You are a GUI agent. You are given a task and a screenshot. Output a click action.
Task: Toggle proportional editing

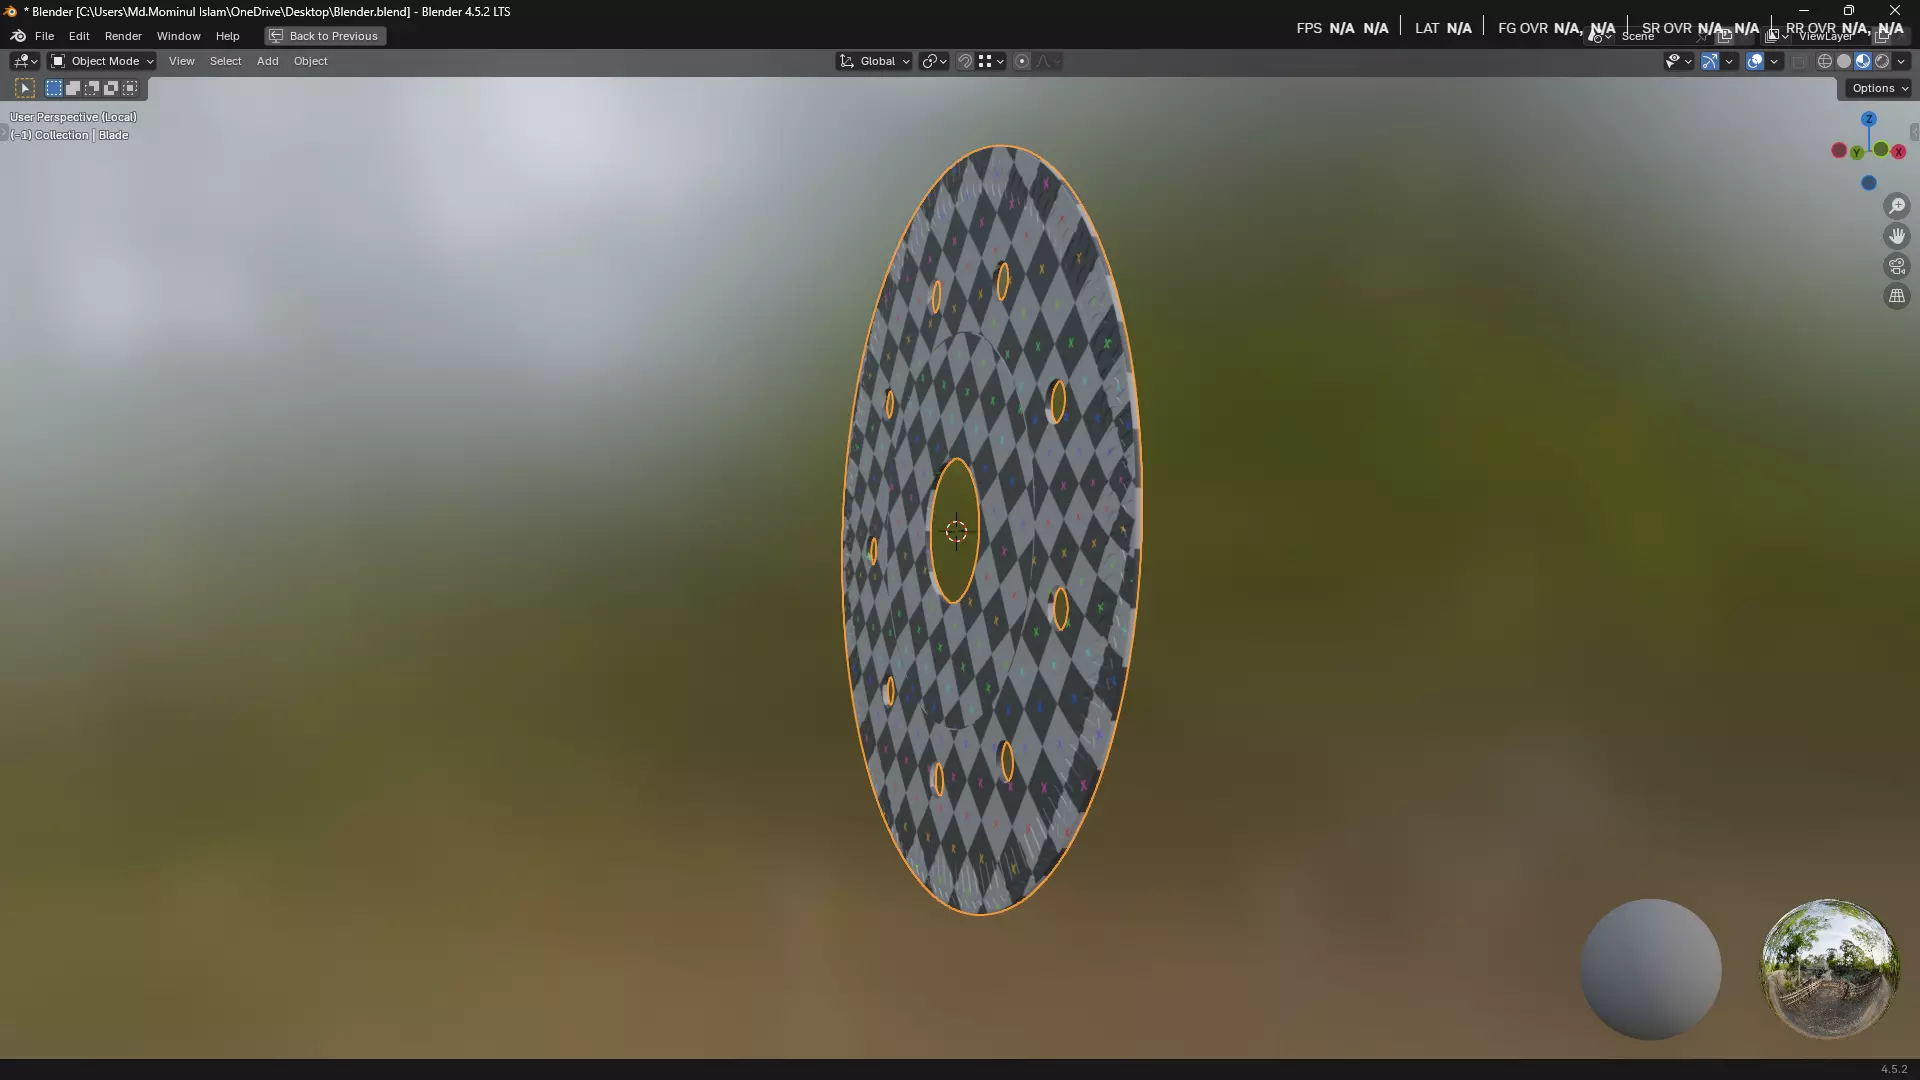pos(1022,61)
